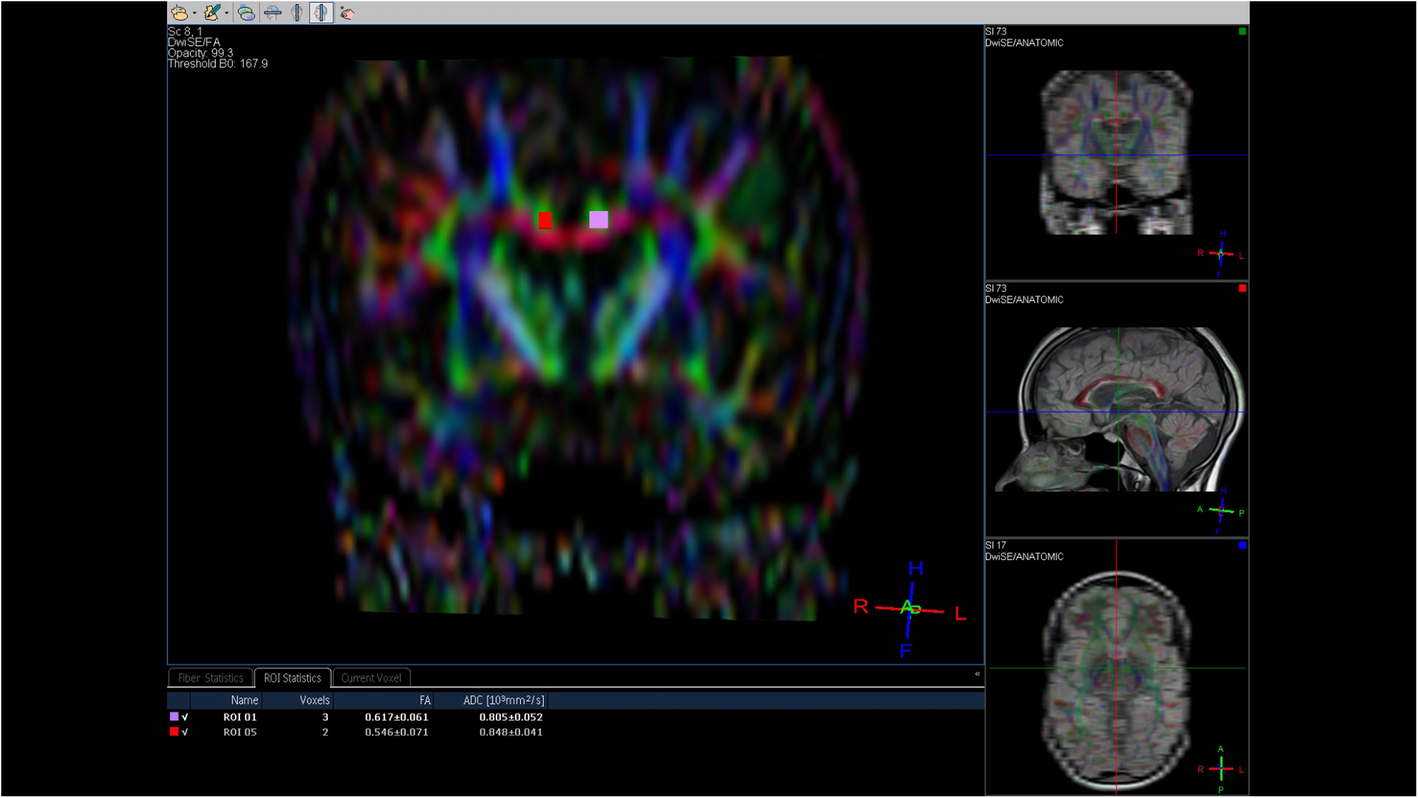Click green indicator square in coronal view

coord(1242,32)
